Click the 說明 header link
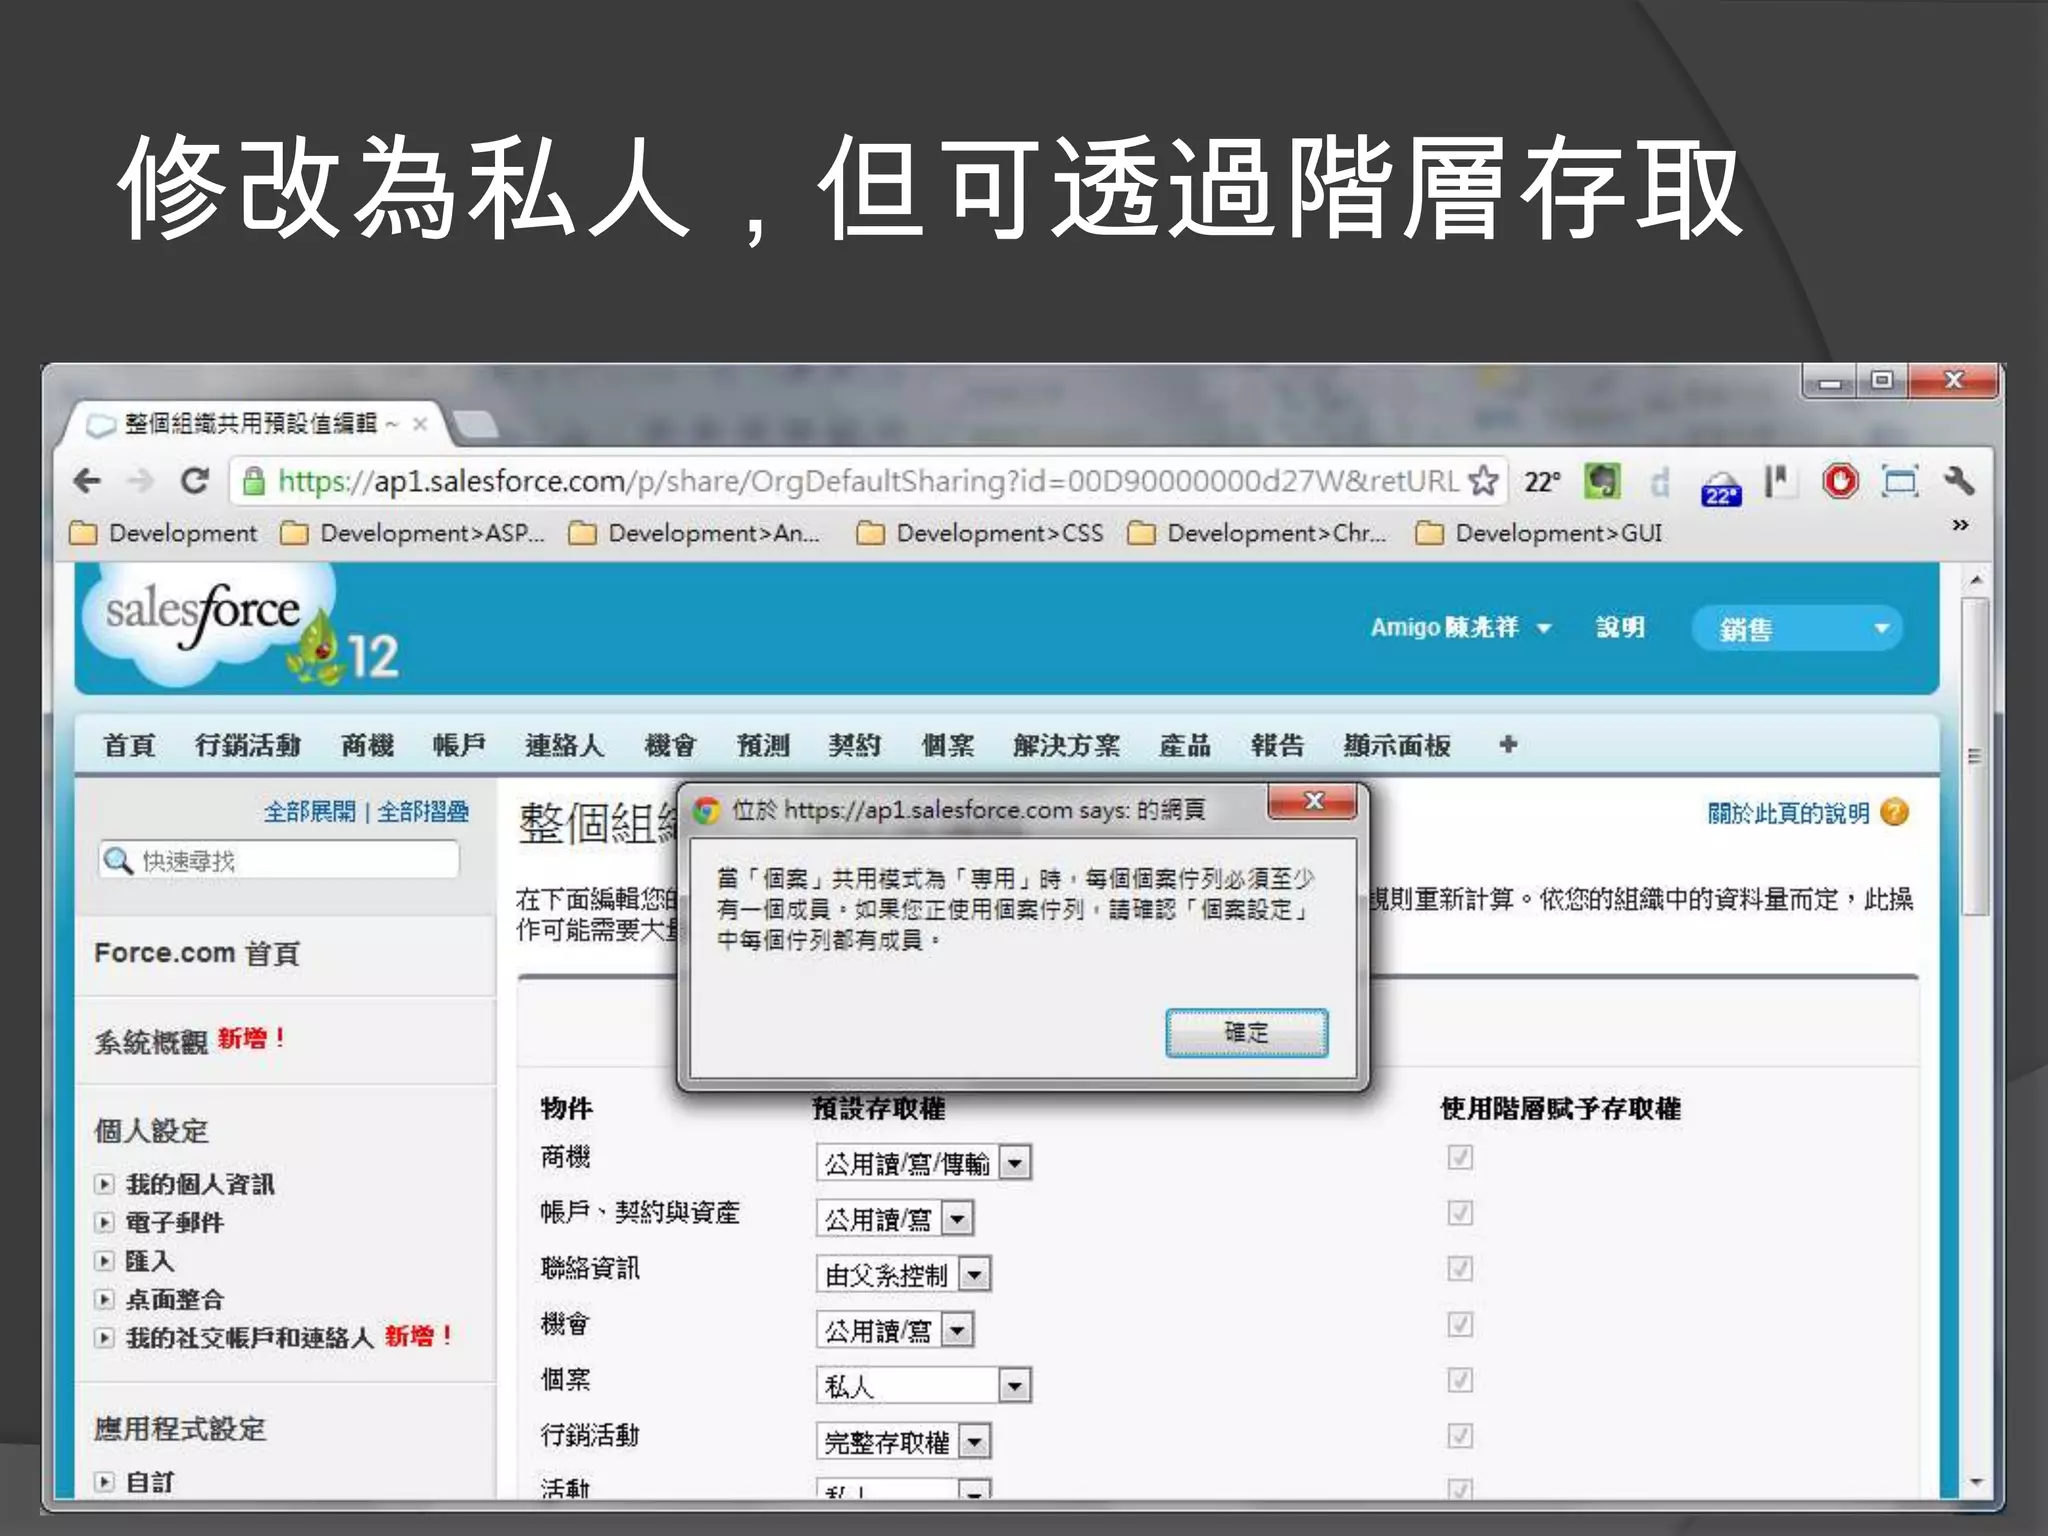 click(1620, 627)
